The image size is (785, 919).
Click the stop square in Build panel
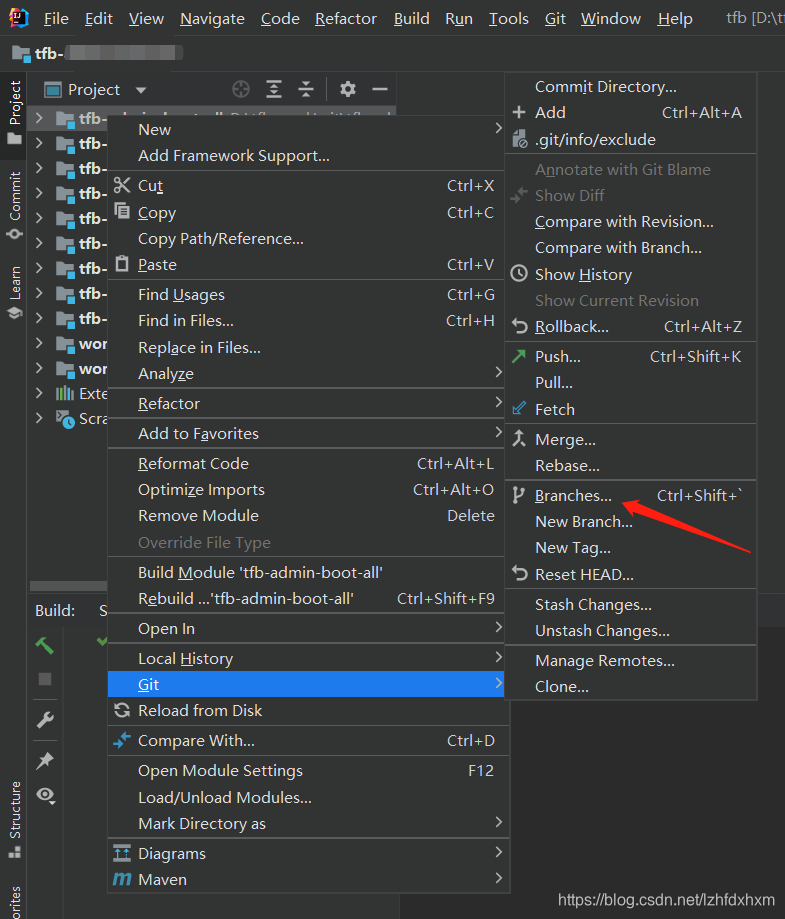point(45,679)
